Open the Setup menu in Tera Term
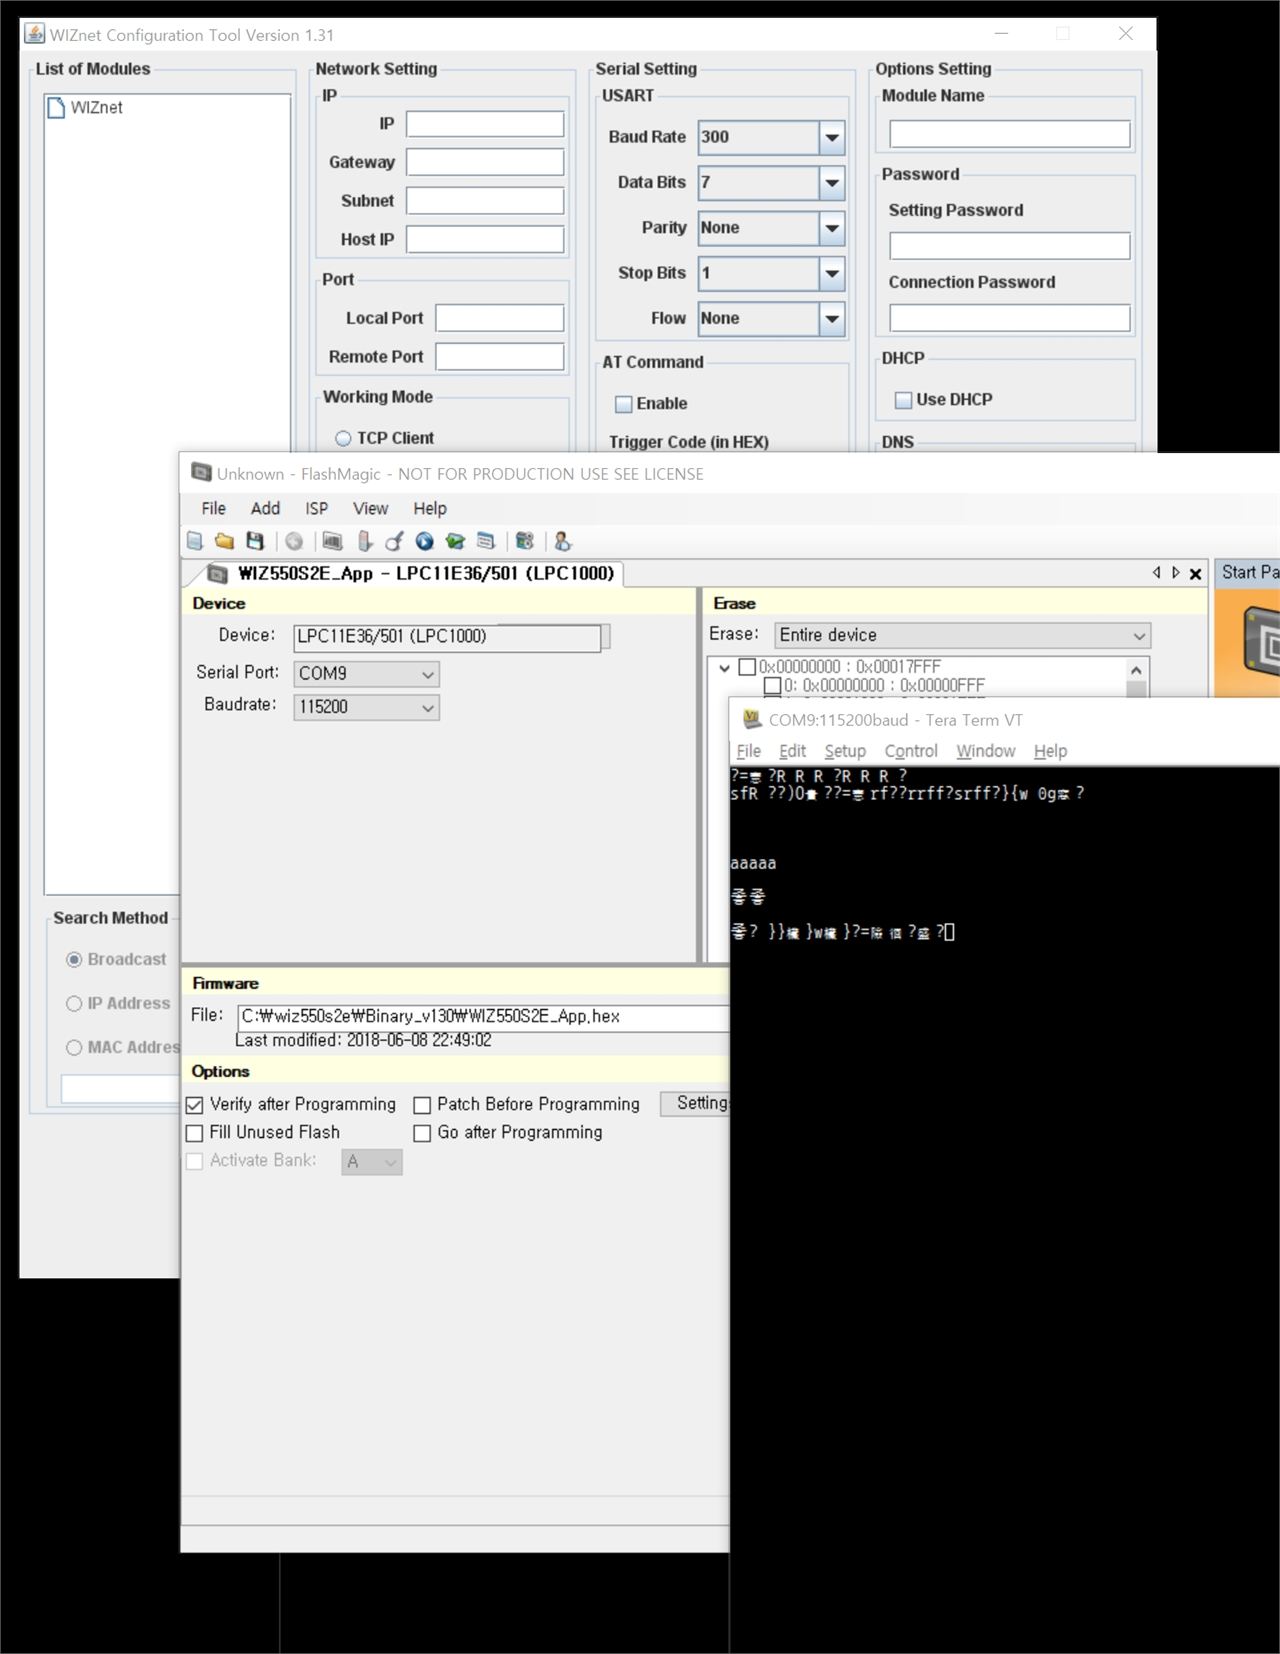 pyautogui.click(x=845, y=751)
